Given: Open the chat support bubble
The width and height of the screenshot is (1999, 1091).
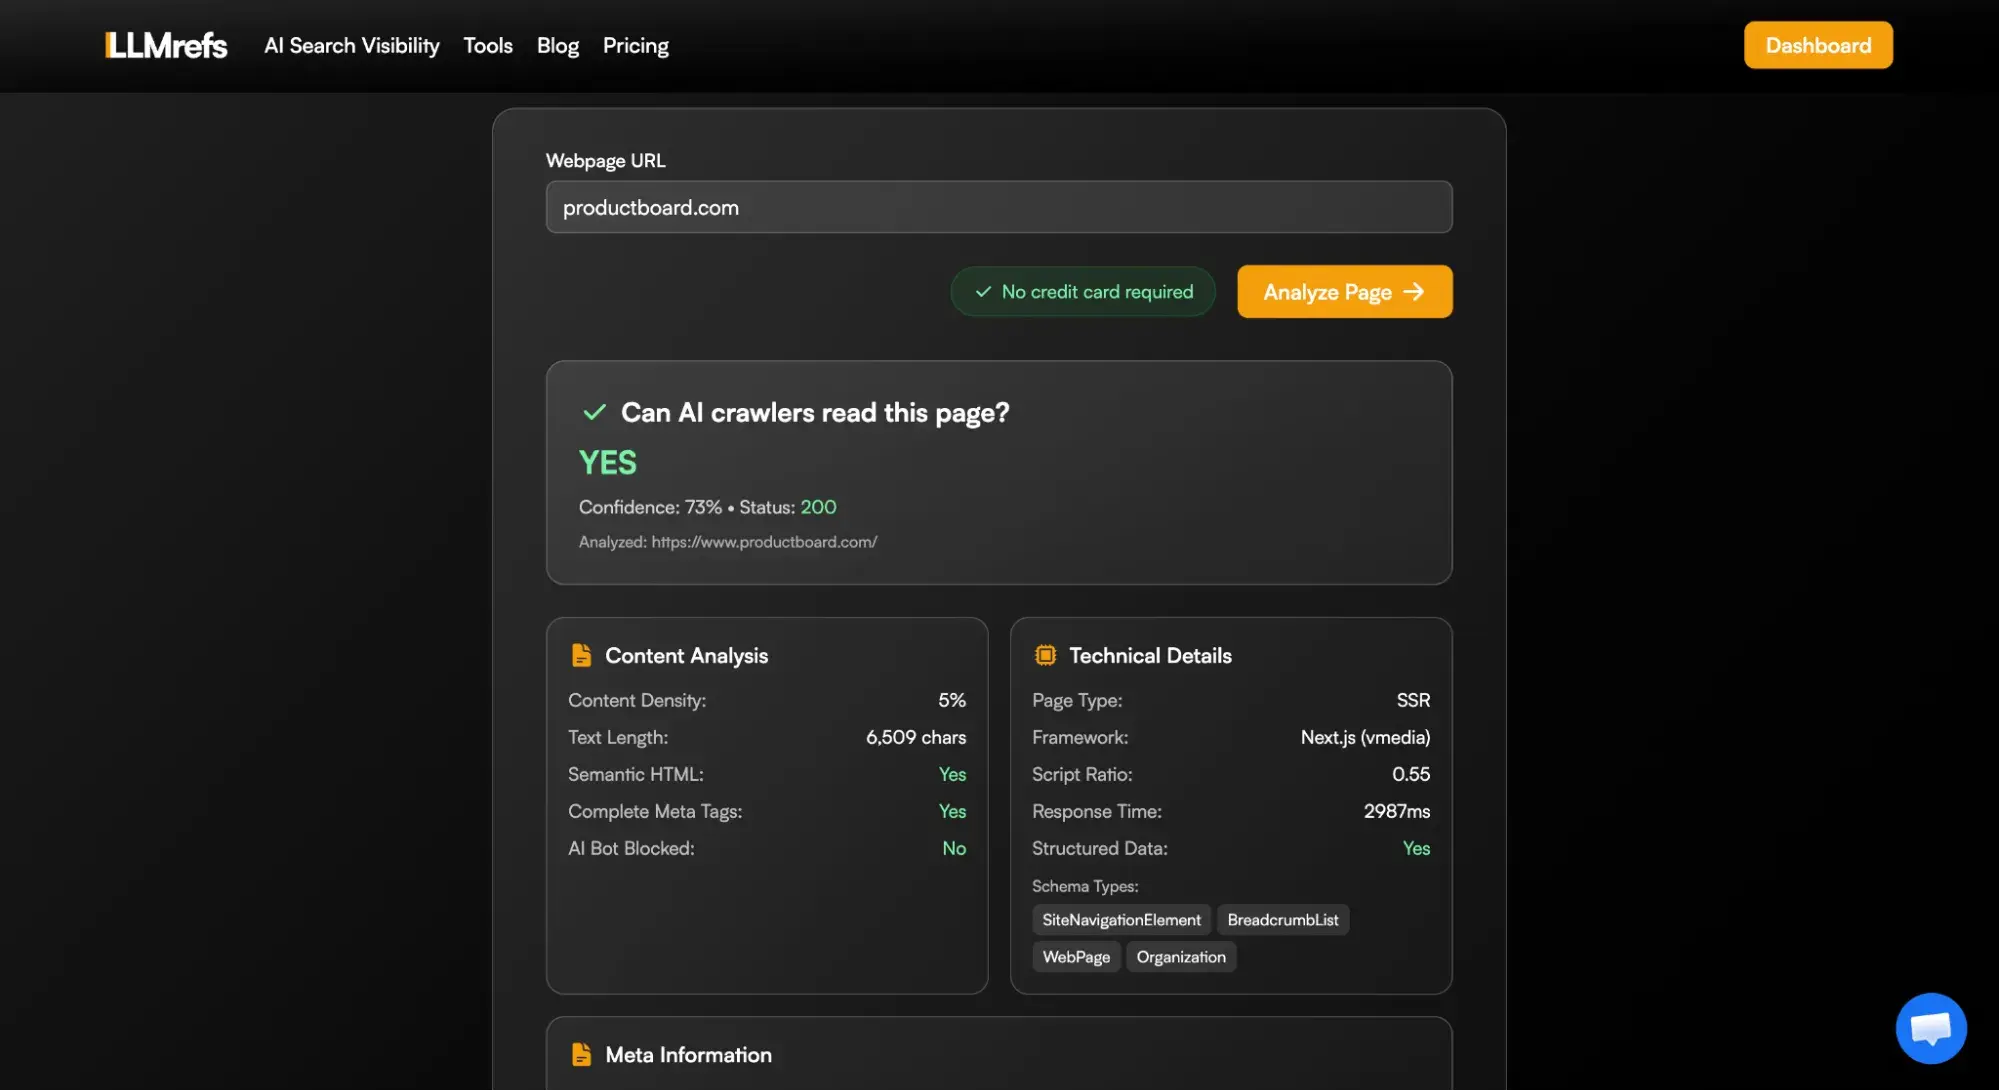Looking at the screenshot, I should (1930, 1027).
